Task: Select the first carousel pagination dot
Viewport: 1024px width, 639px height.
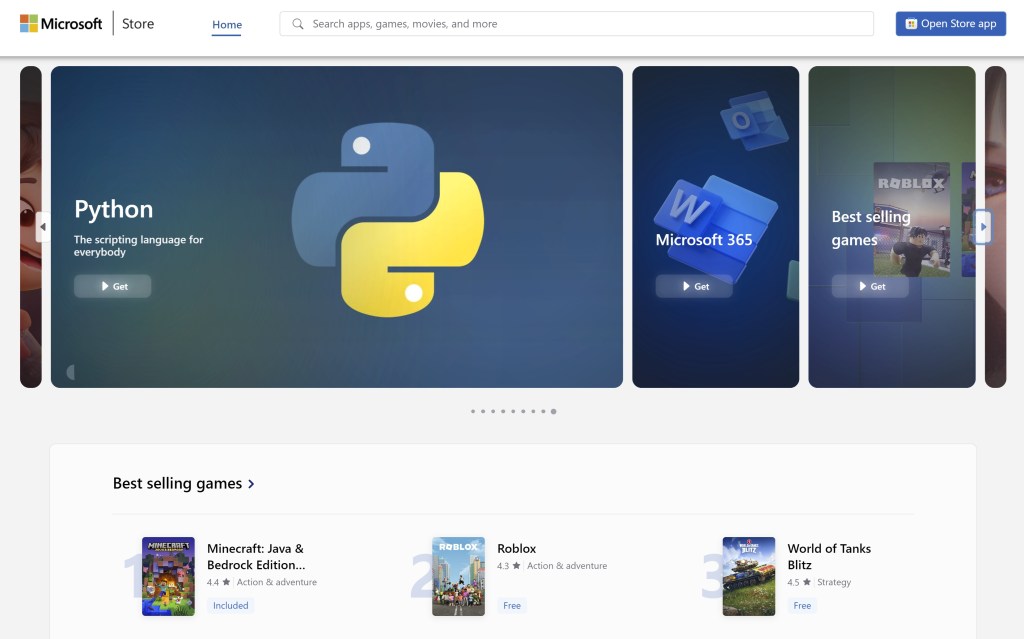Action: (473, 410)
